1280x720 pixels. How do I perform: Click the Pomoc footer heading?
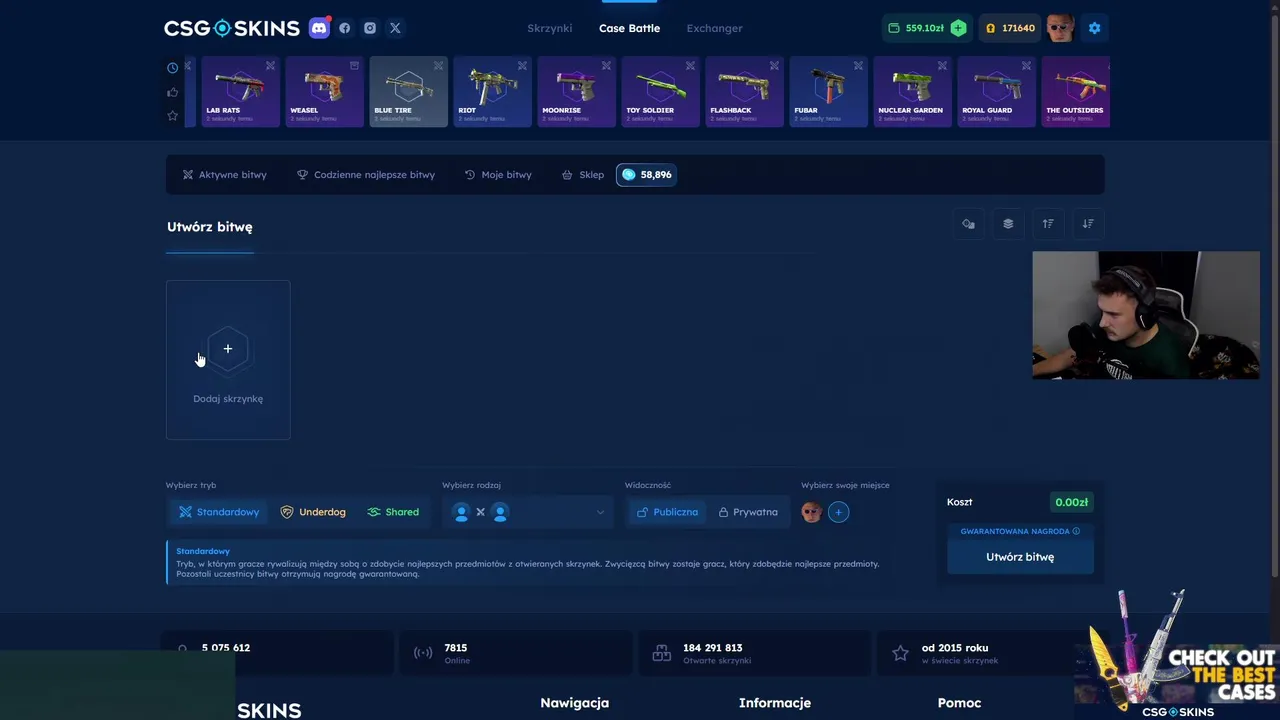click(x=959, y=703)
